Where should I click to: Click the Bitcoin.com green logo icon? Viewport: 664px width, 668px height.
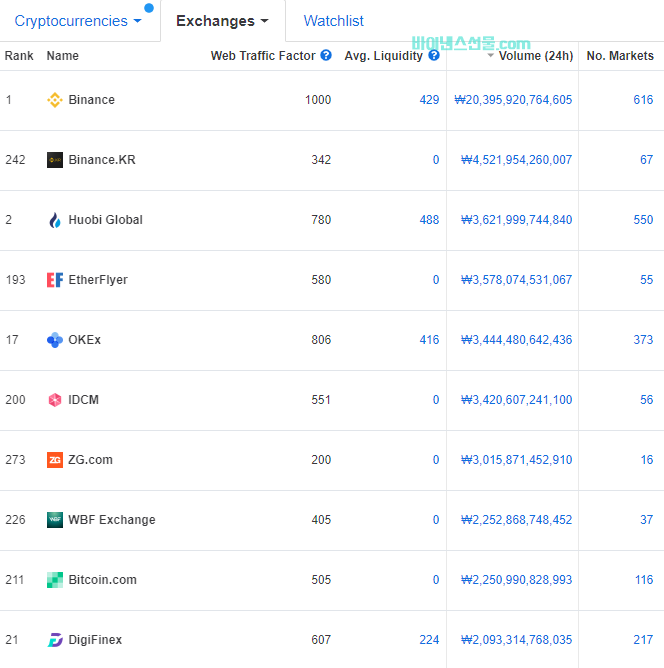click(x=55, y=580)
